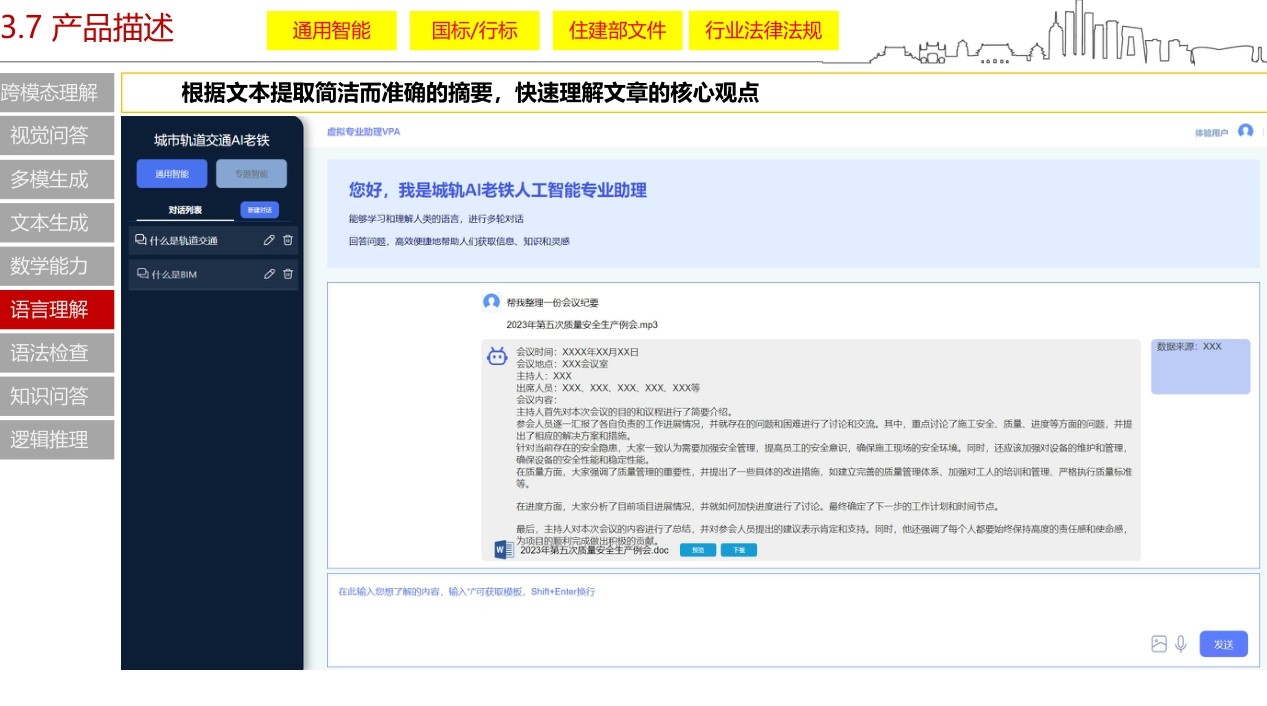Screen dimensions: 1267x706
Task: Click the 帮我整理一份会议纪要 user message
Action: click(x=552, y=302)
